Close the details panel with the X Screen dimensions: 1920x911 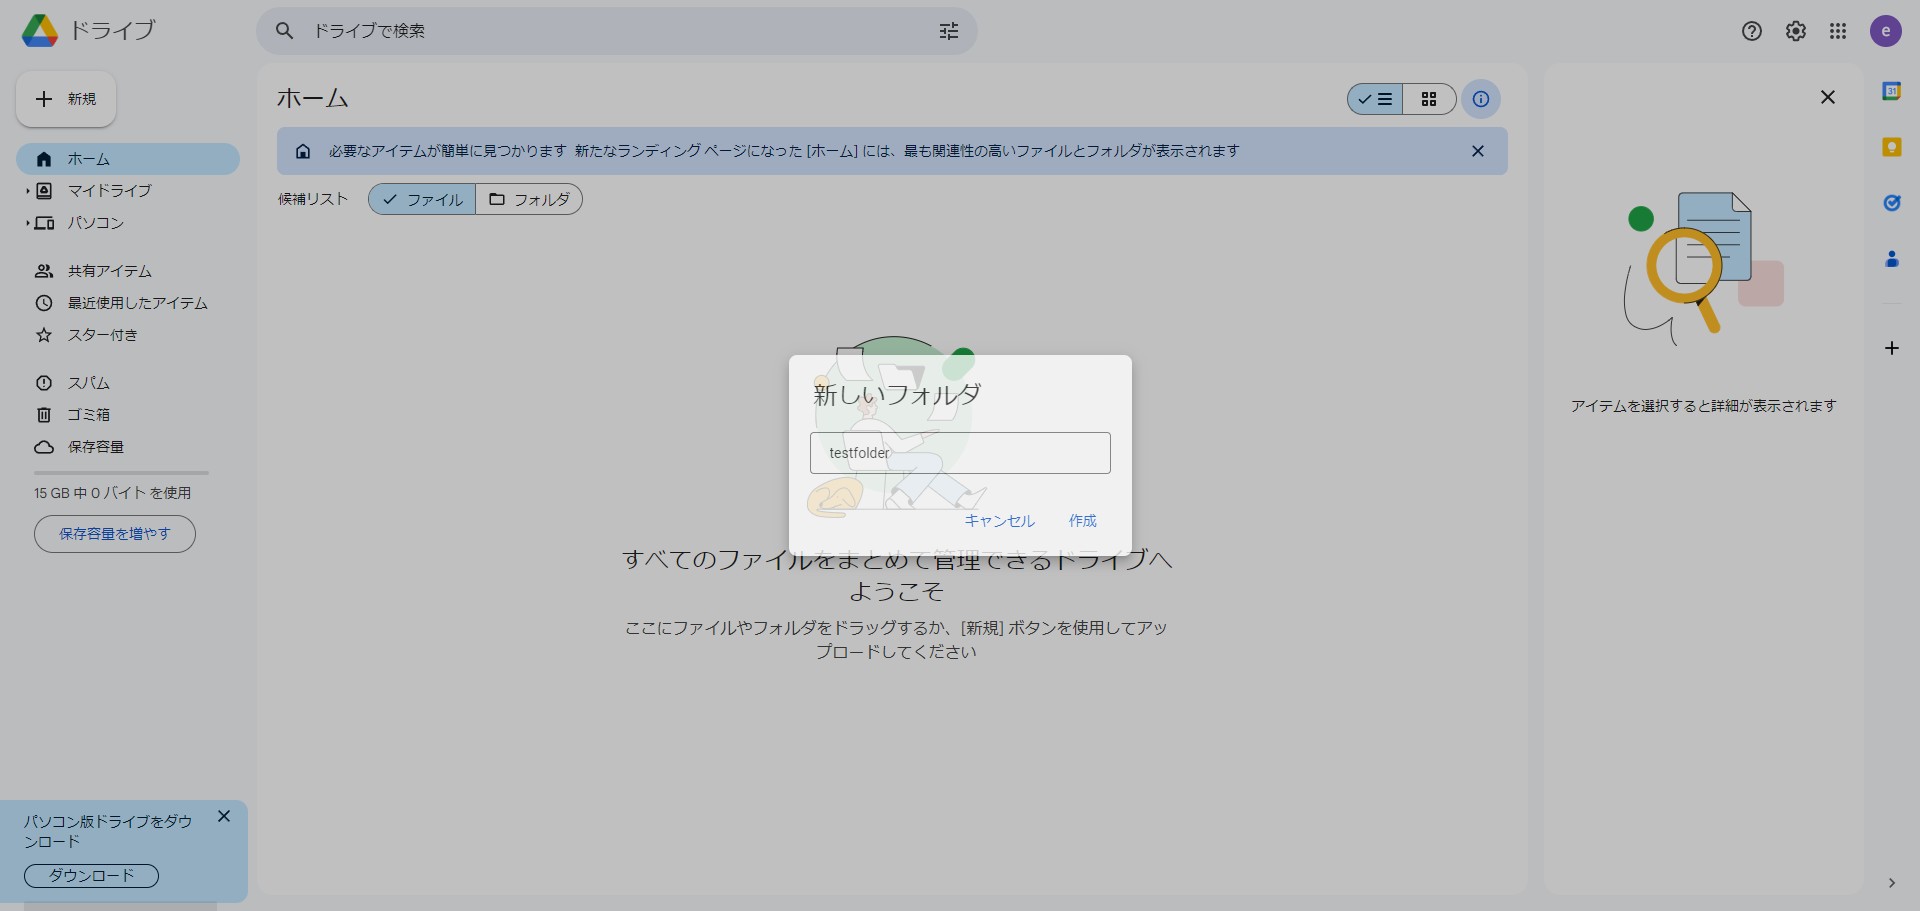(1828, 97)
